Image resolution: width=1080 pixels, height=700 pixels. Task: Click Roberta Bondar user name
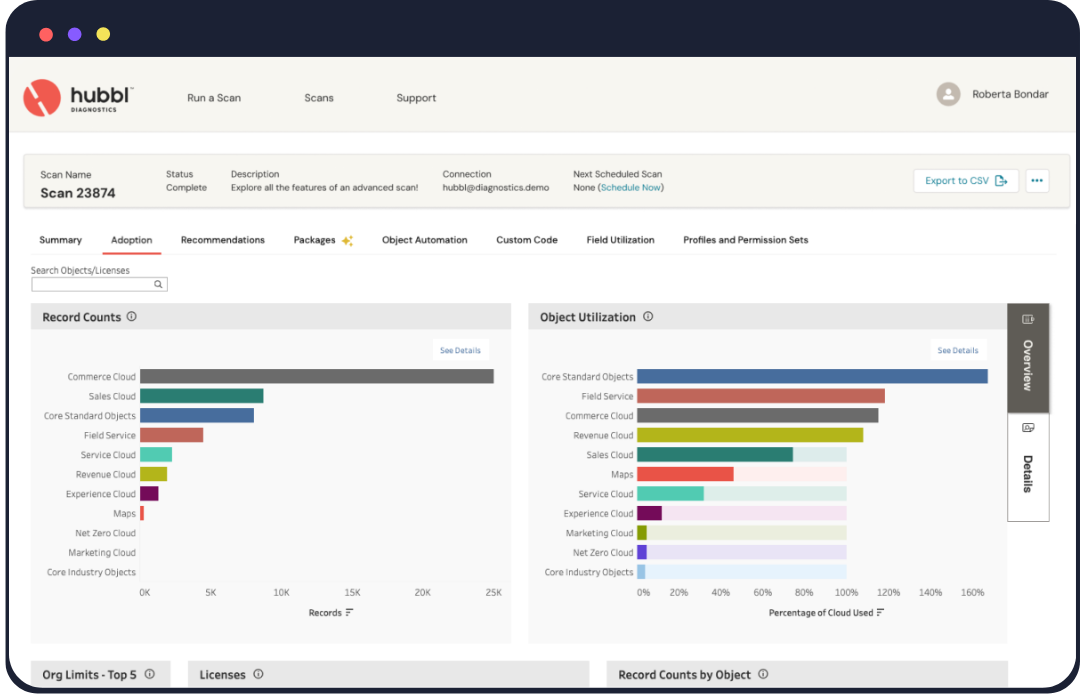pyautogui.click(x=1010, y=94)
